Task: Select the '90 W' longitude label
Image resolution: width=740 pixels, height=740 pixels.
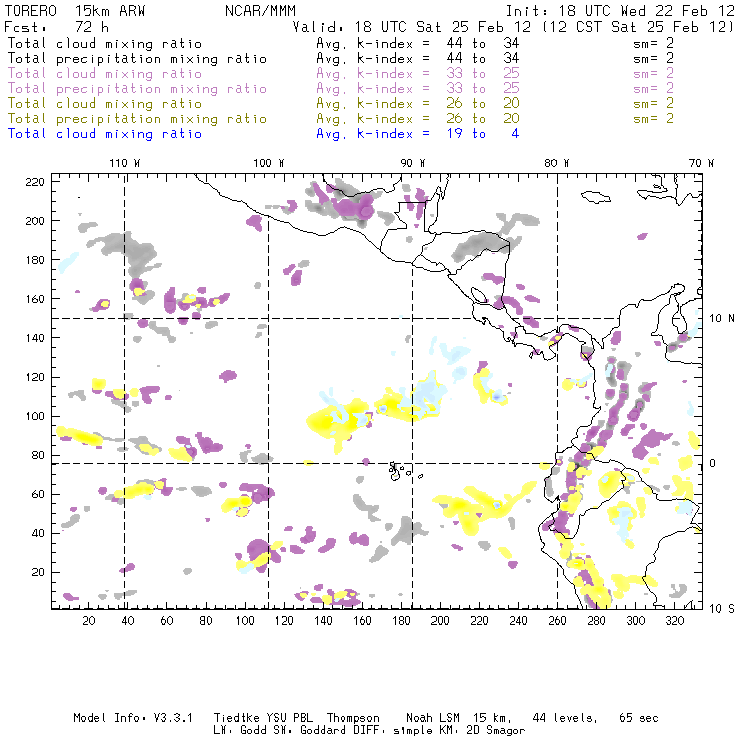Action: tap(413, 163)
